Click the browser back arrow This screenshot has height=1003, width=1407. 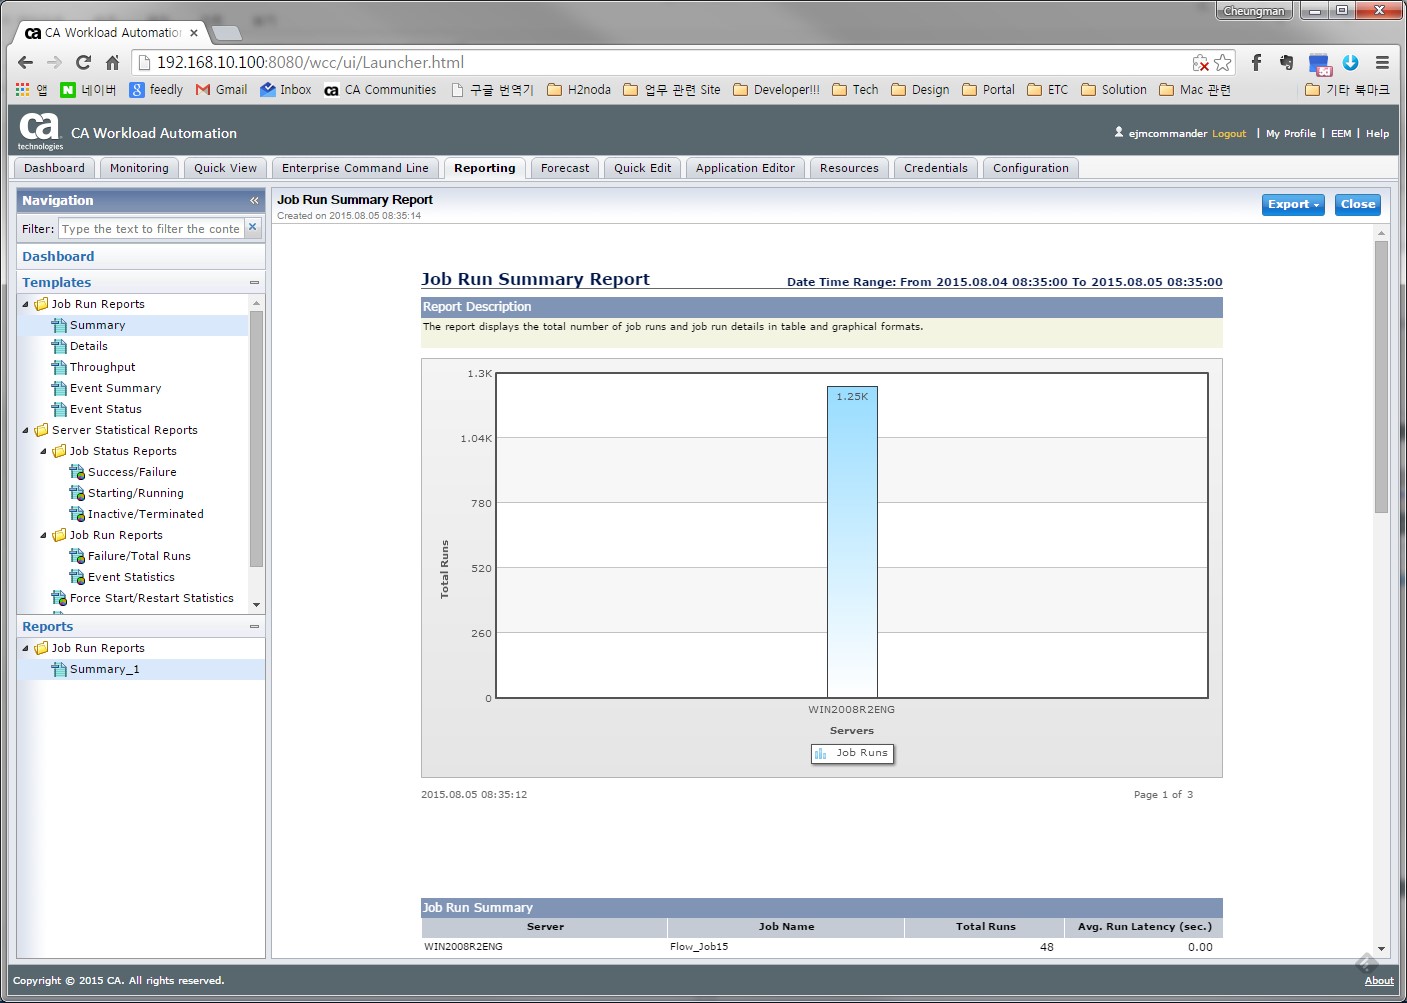pyautogui.click(x=26, y=62)
